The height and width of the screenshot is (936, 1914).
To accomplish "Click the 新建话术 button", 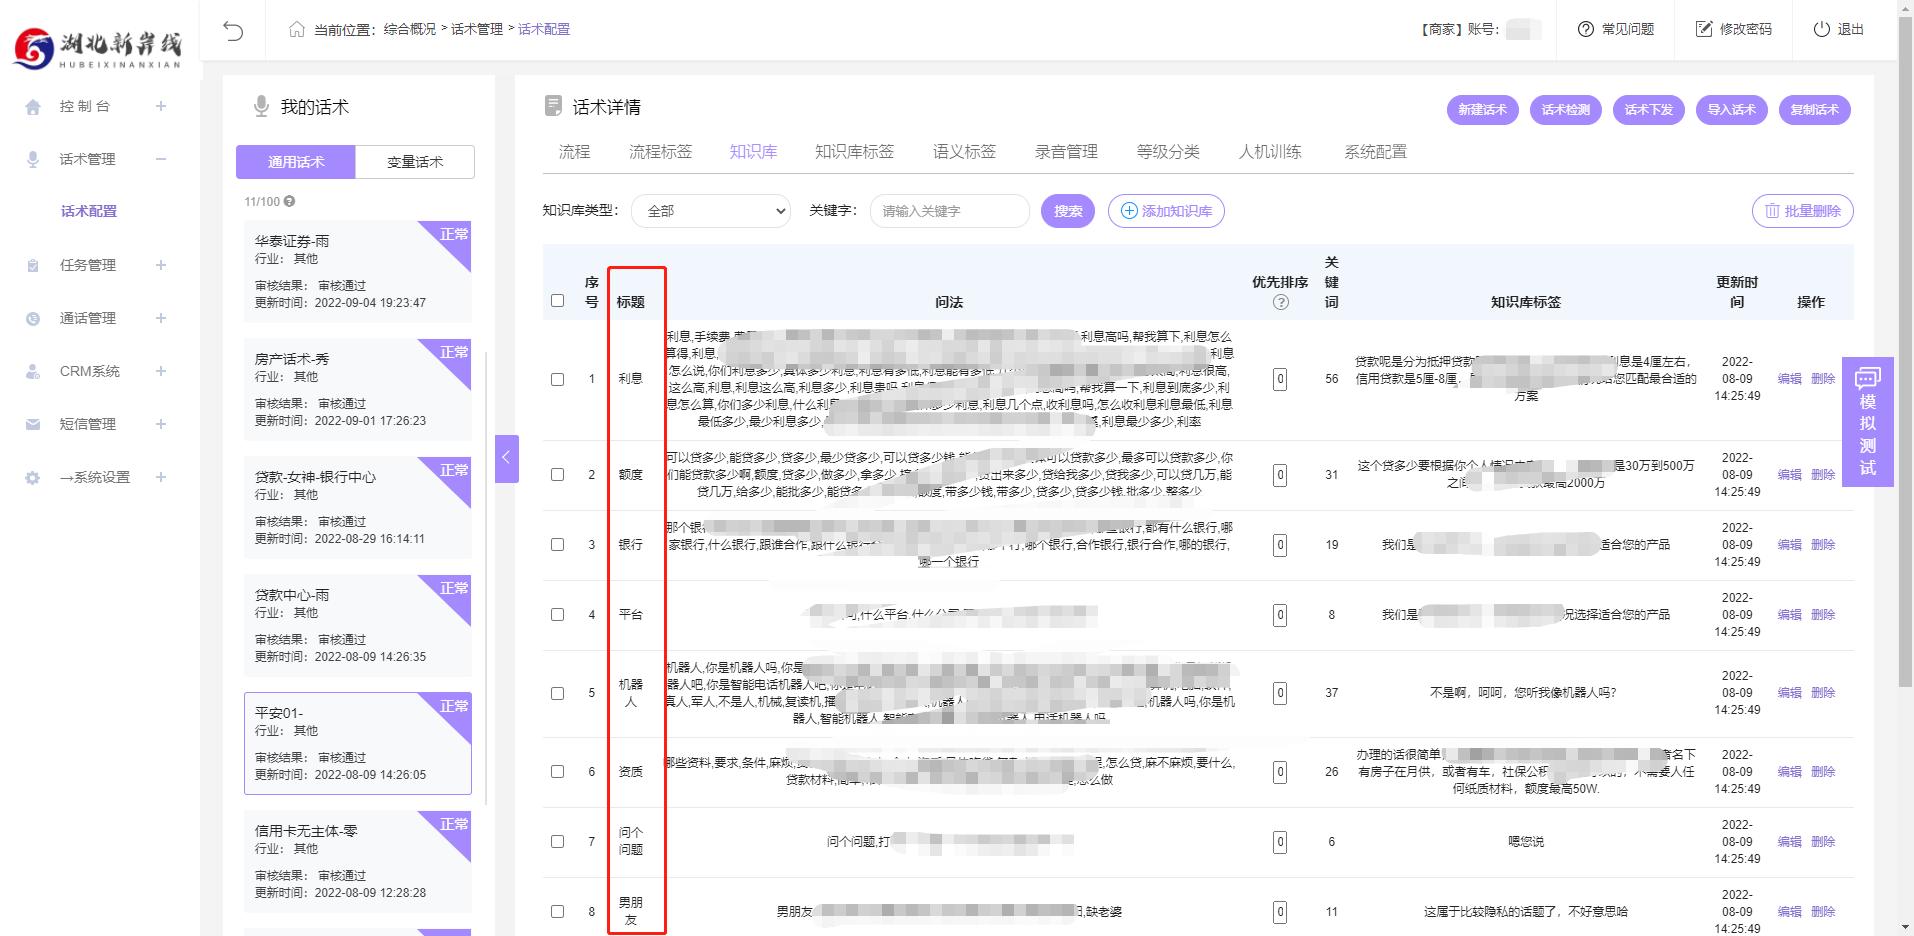I will [1482, 110].
